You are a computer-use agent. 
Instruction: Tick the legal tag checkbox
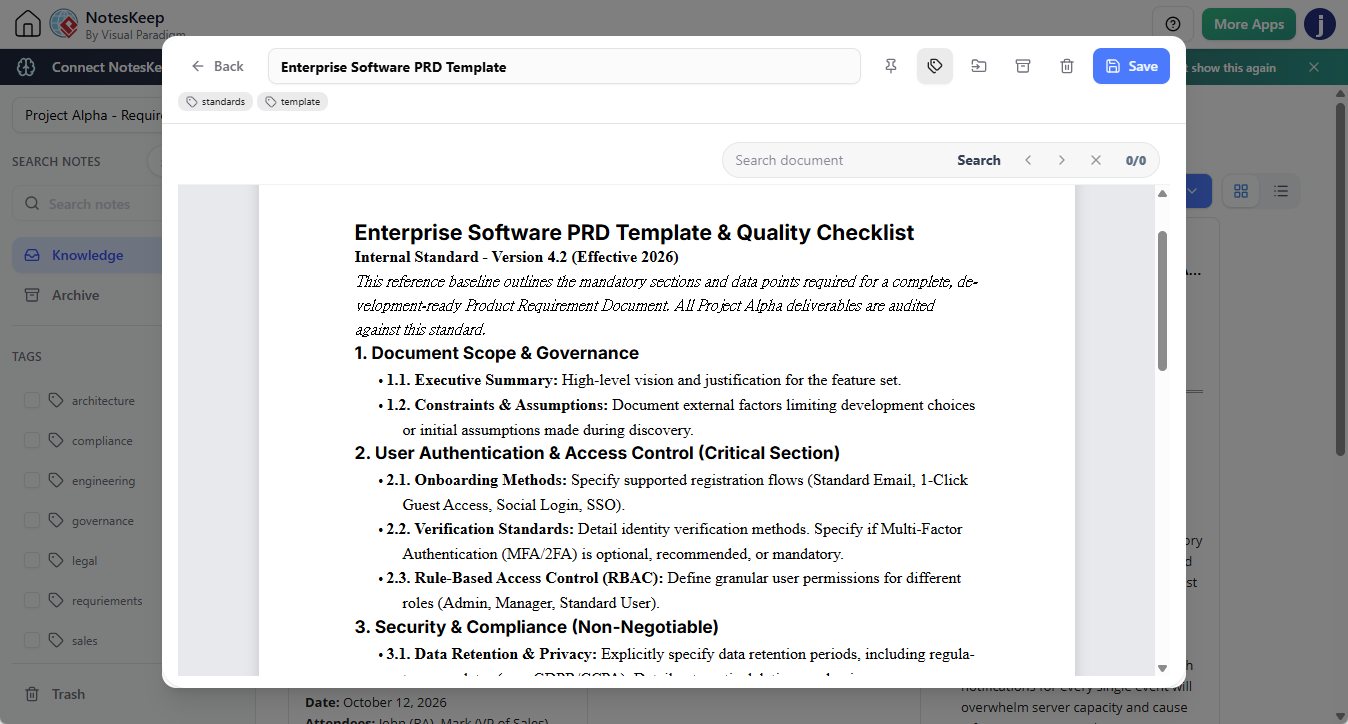point(32,561)
